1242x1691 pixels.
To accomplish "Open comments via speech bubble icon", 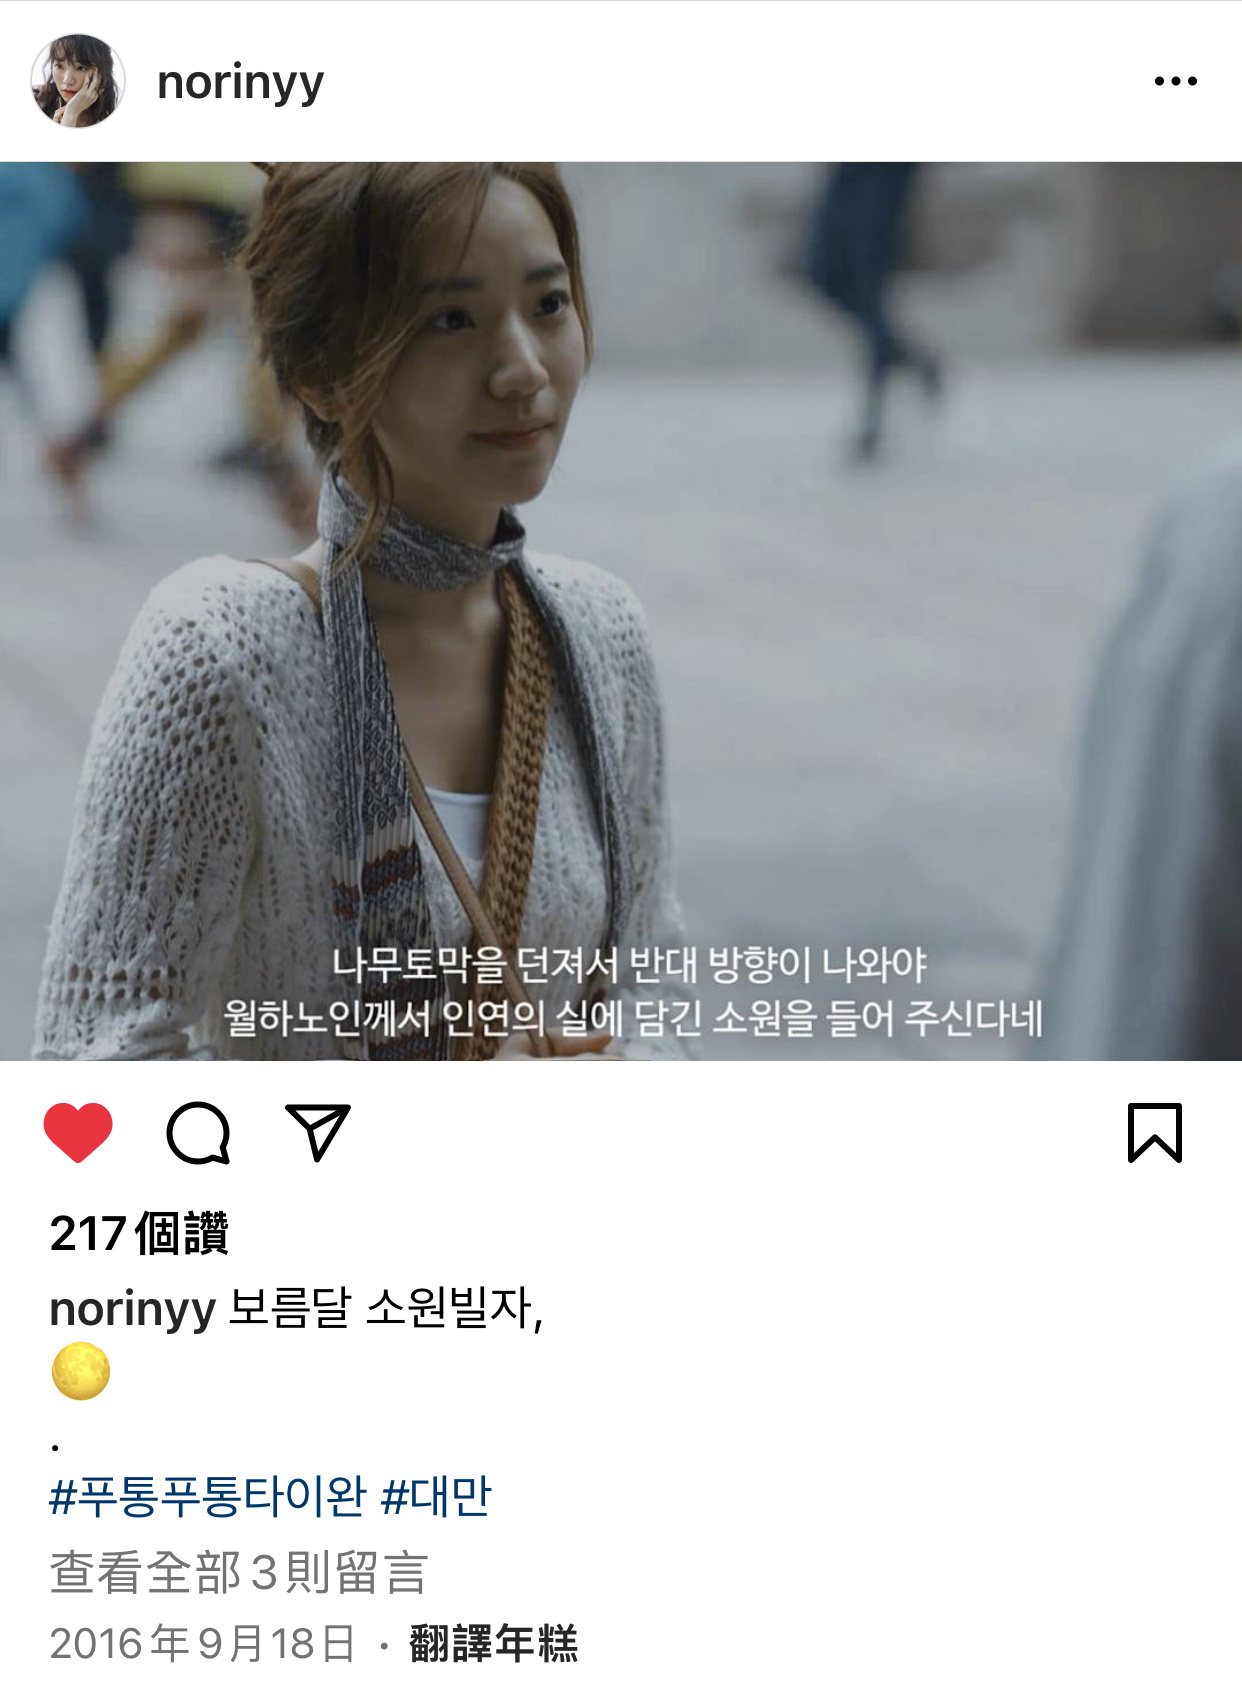I will [x=198, y=1133].
